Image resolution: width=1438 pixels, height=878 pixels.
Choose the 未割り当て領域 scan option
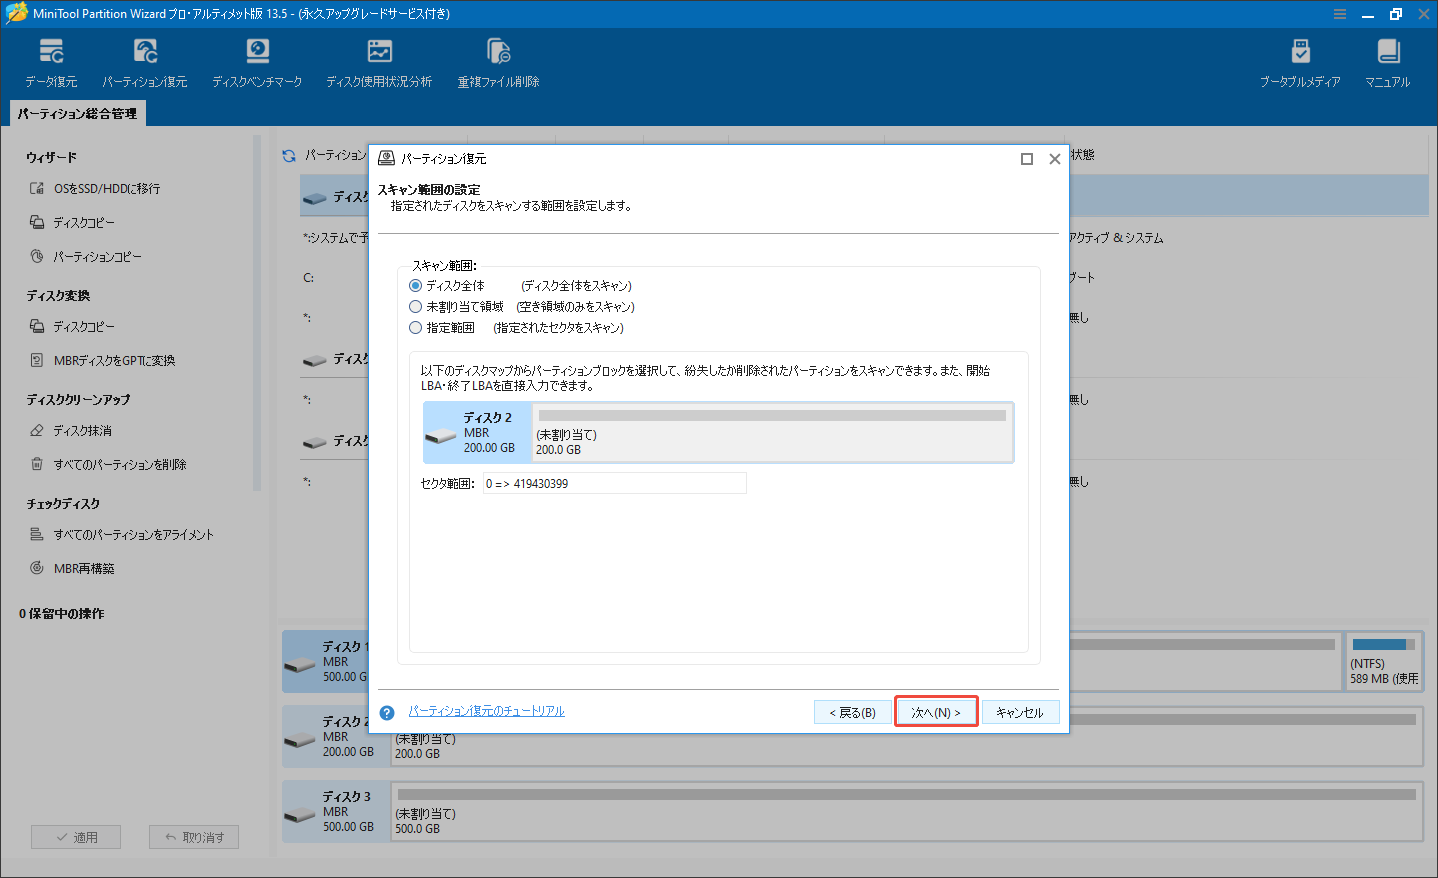click(x=416, y=306)
